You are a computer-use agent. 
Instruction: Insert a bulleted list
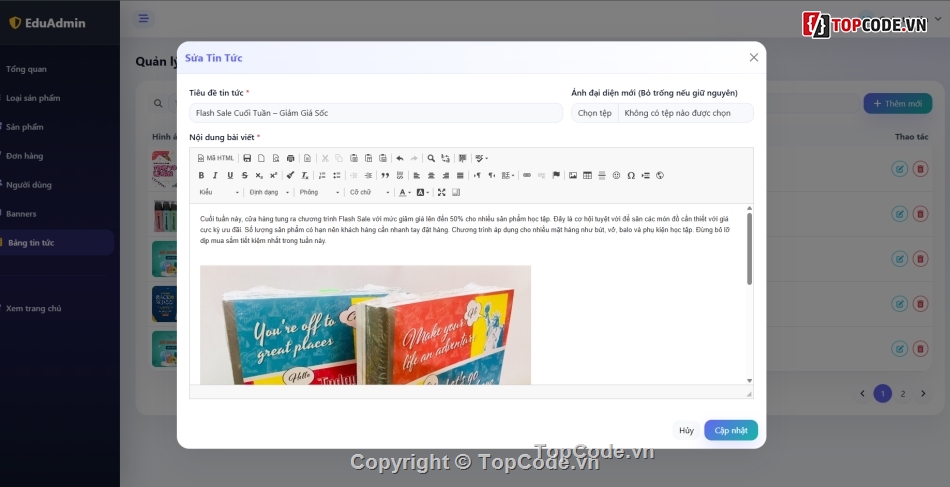(x=337, y=175)
